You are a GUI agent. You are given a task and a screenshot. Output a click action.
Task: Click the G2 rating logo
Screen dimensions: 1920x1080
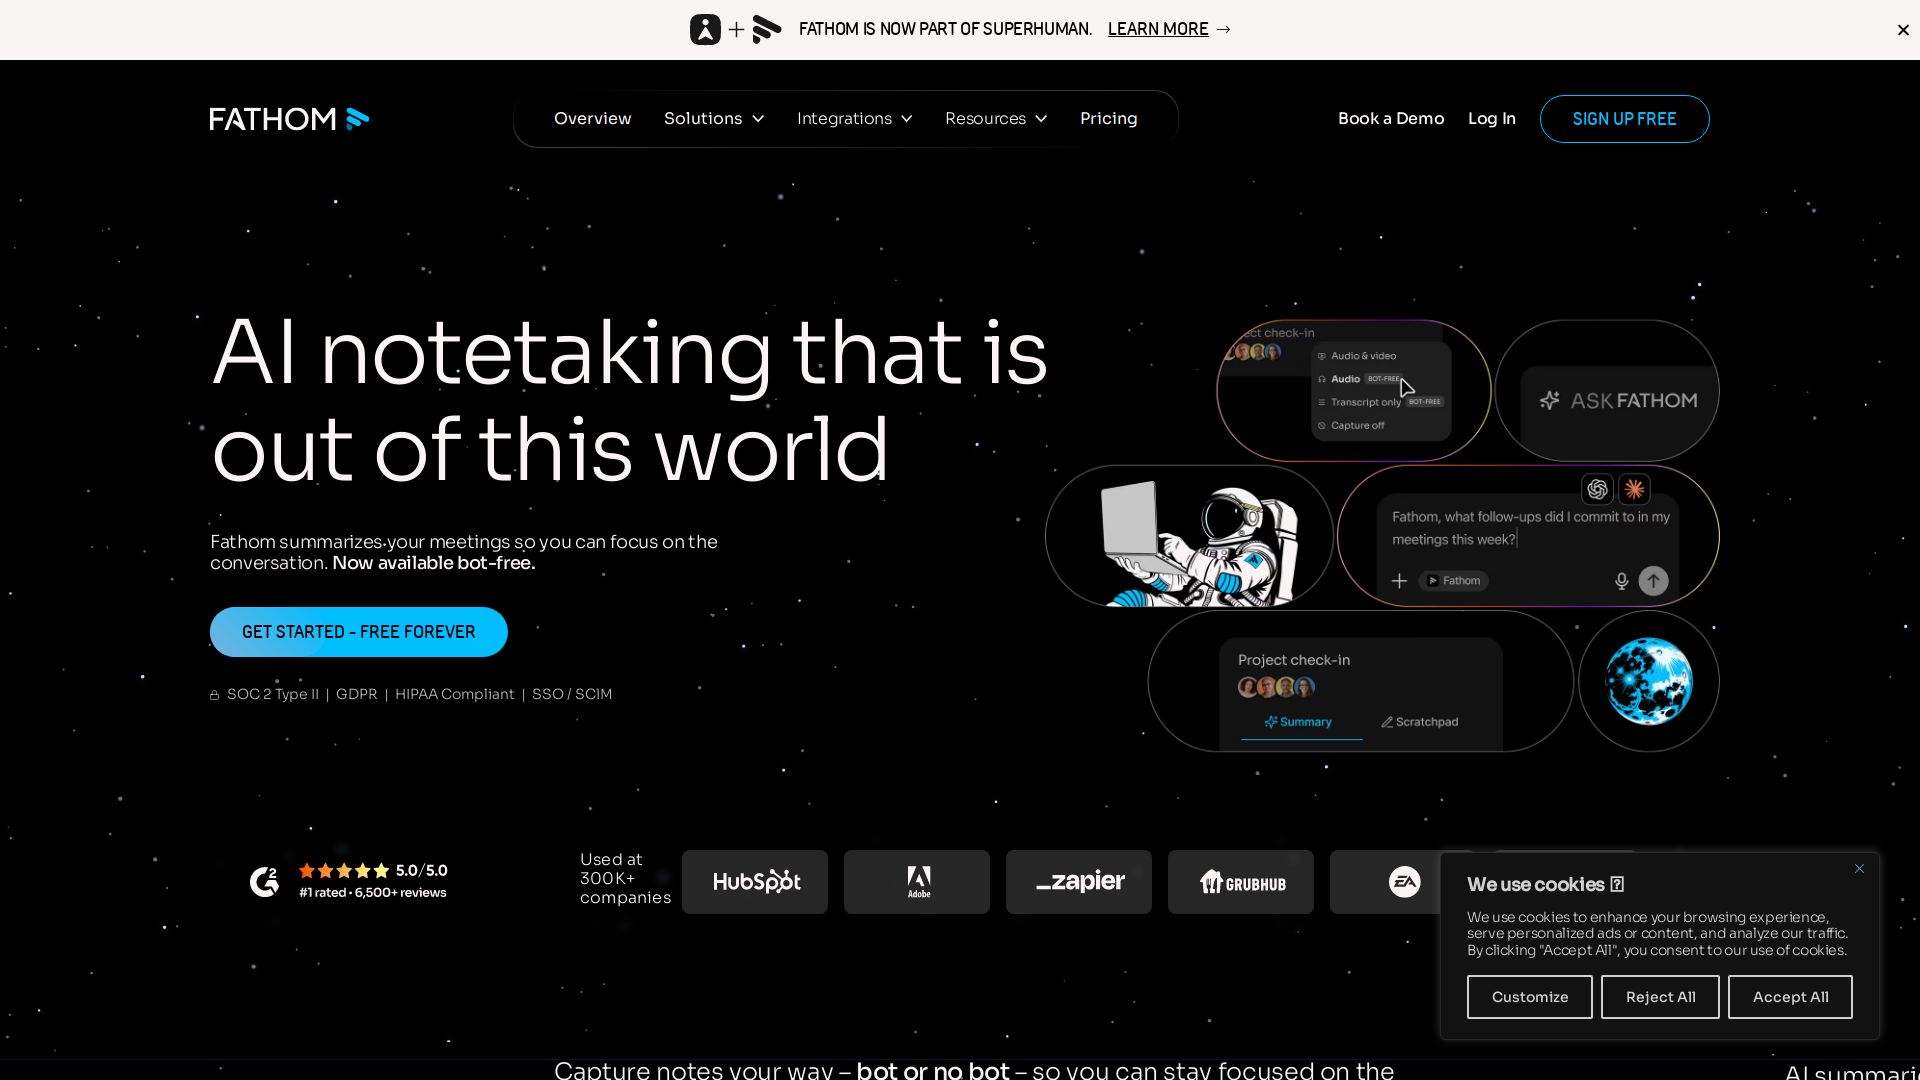click(264, 881)
